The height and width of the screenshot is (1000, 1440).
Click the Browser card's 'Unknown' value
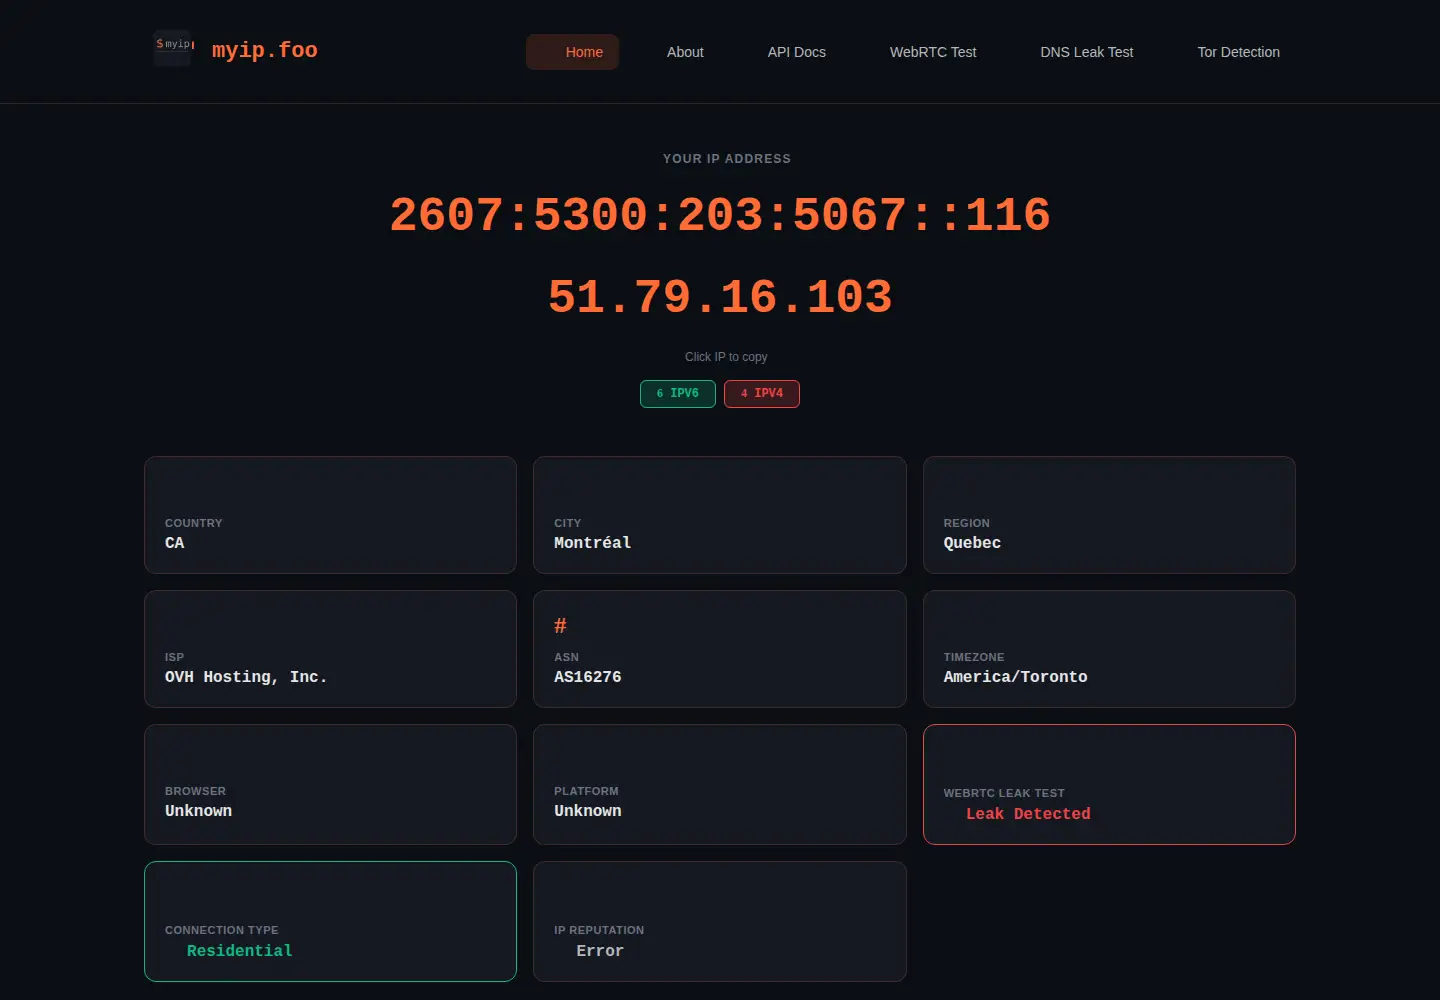tap(199, 811)
